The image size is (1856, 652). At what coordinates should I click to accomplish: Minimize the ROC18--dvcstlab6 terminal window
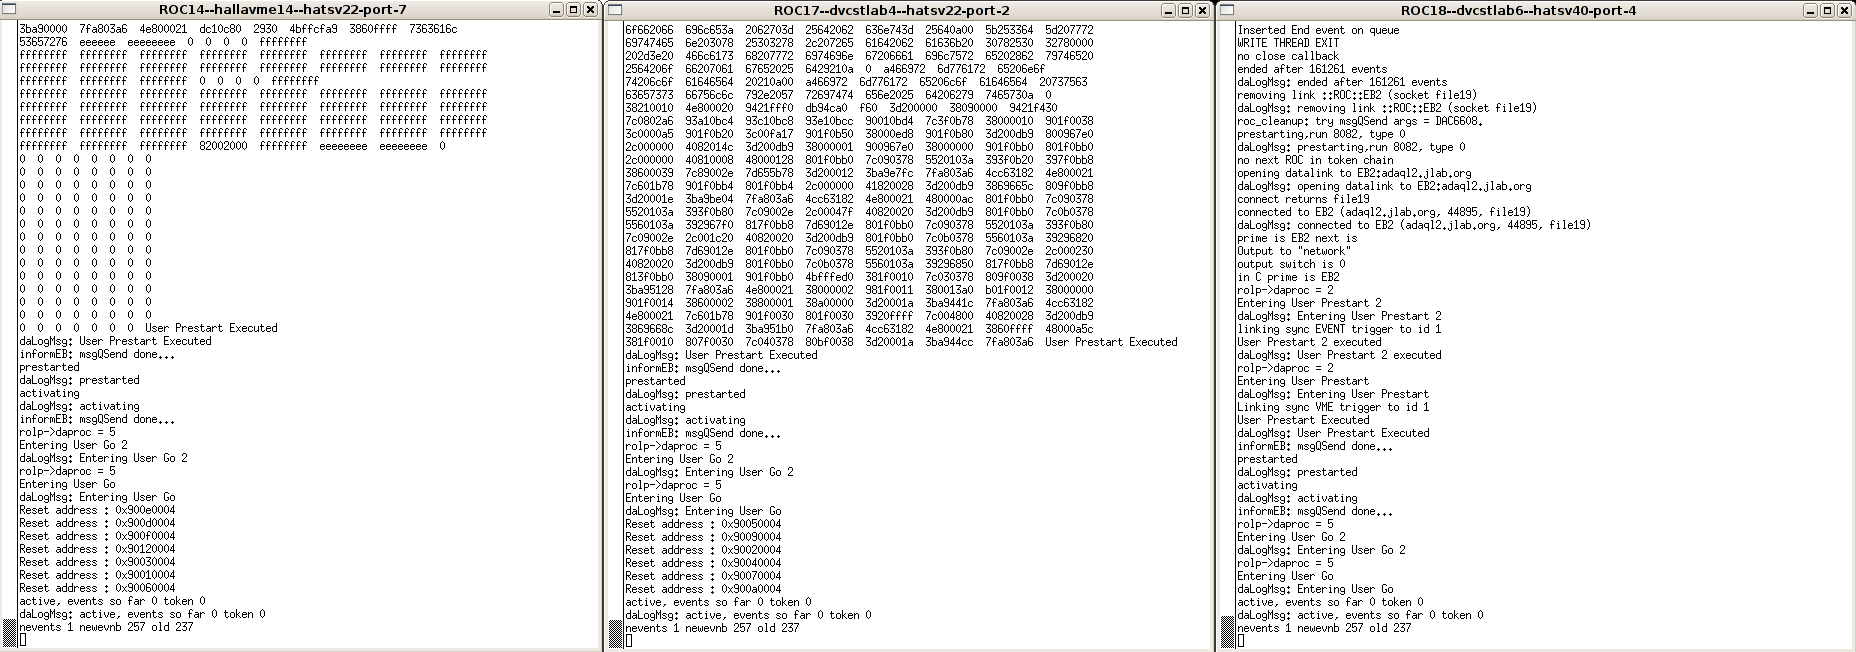click(1812, 10)
